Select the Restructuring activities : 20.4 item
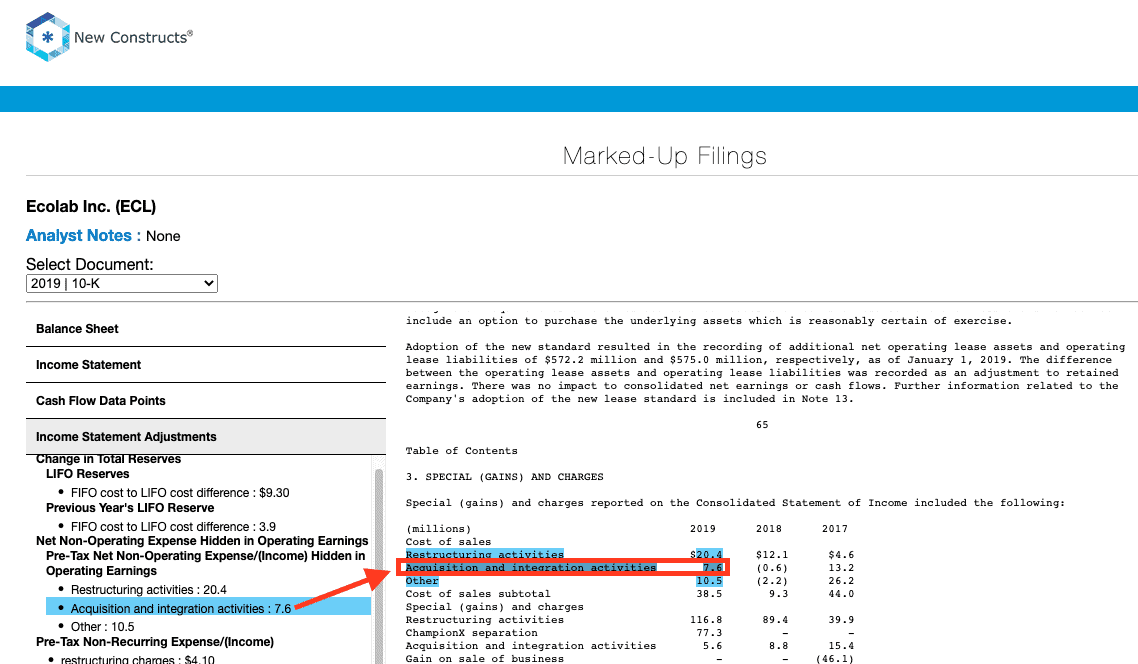Viewport: 1138px width, 664px height. (x=149, y=590)
